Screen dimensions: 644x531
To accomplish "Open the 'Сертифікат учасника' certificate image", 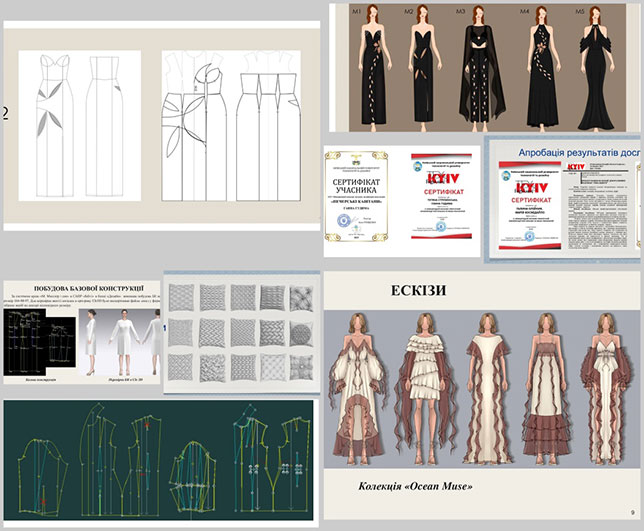I will pyautogui.click(x=357, y=199).
